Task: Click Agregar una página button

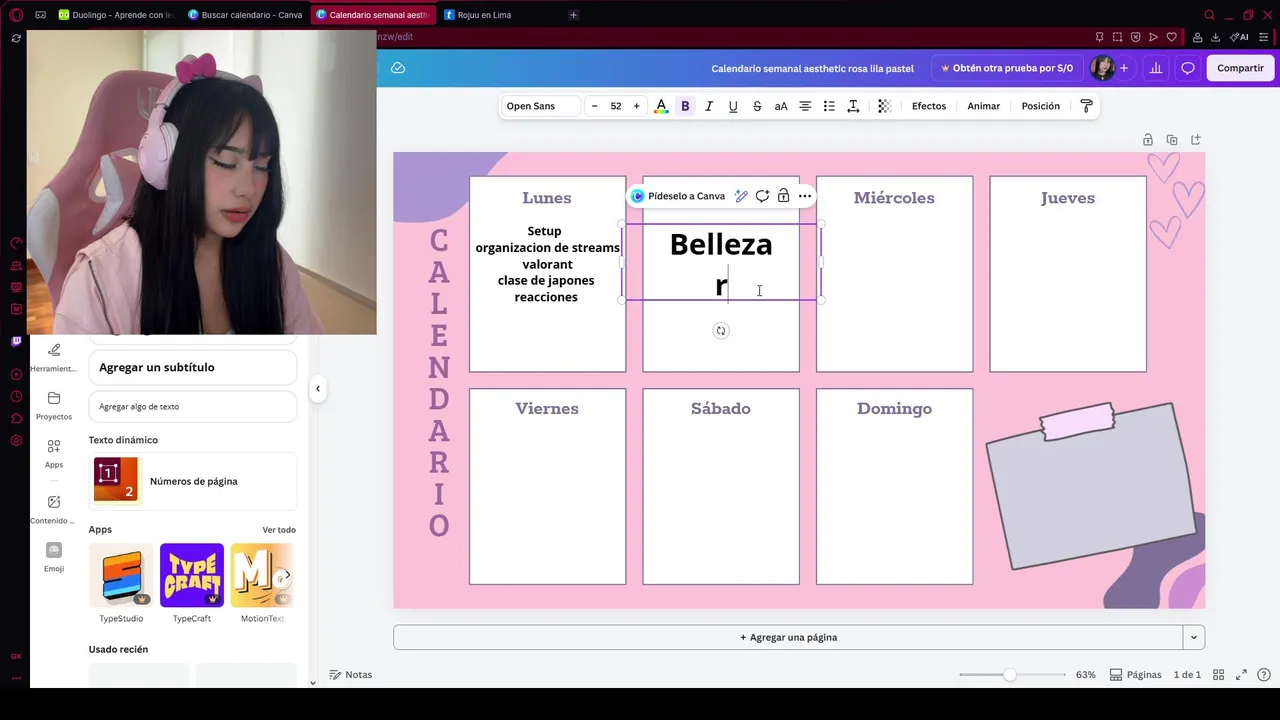Action: pos(788,637)
